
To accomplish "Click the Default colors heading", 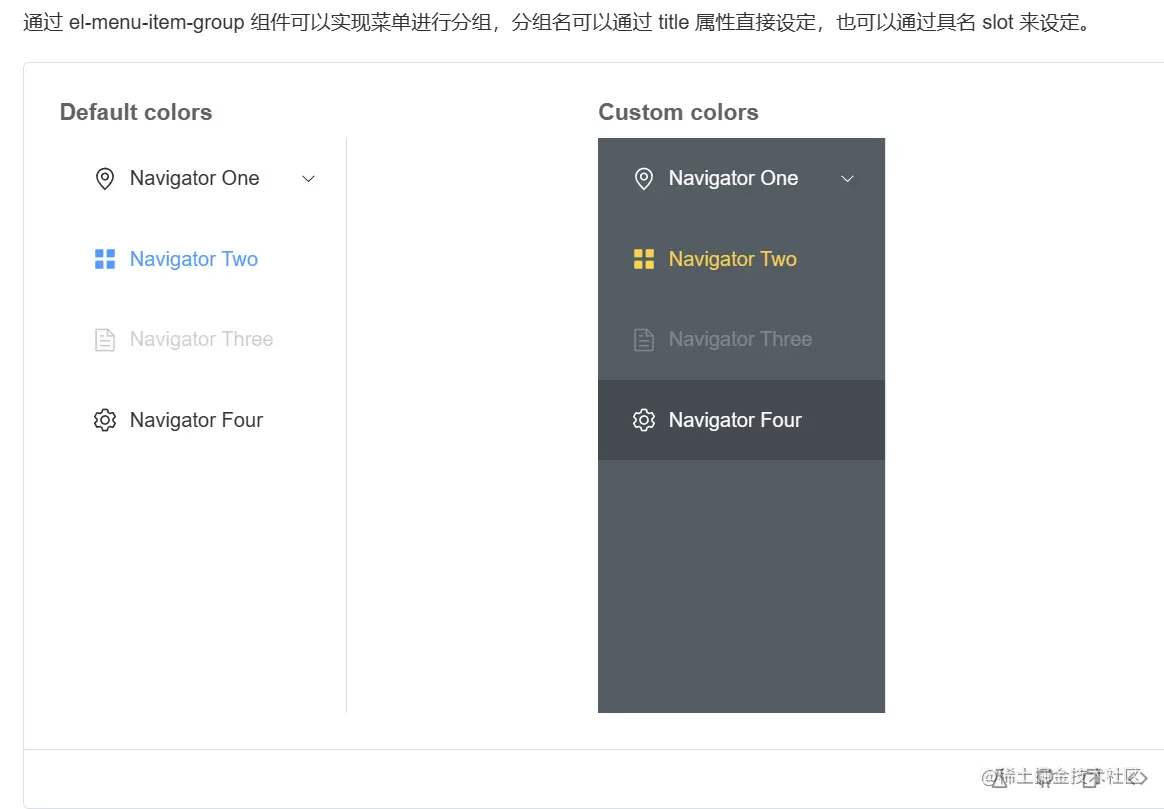I will [x=136, y=112].
